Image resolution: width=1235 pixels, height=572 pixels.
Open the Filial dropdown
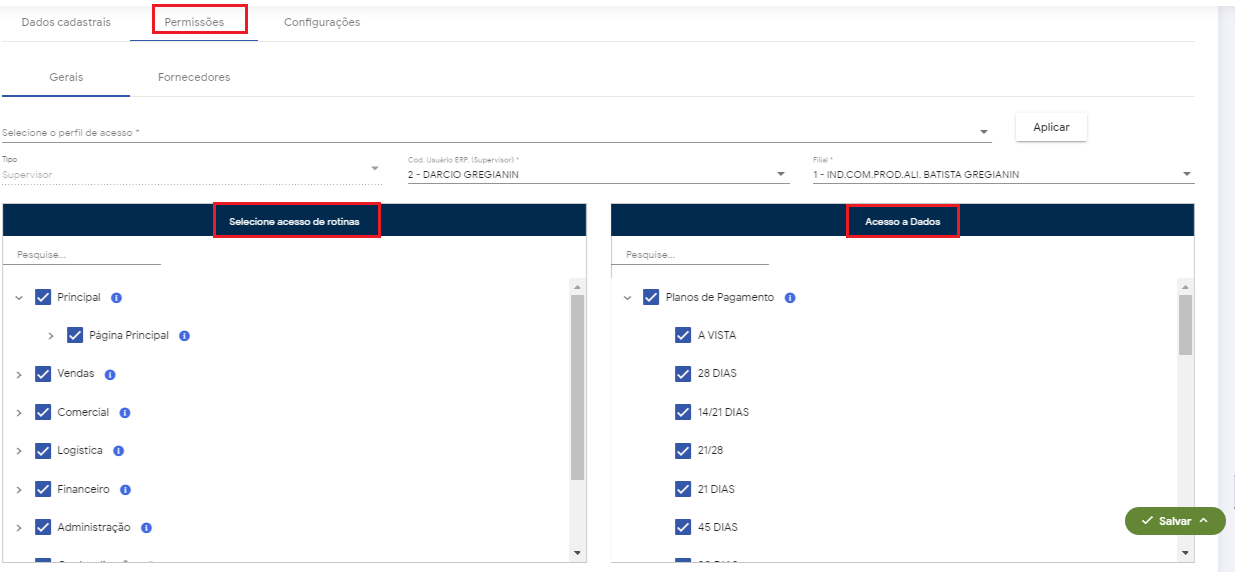coord(1186,174)
